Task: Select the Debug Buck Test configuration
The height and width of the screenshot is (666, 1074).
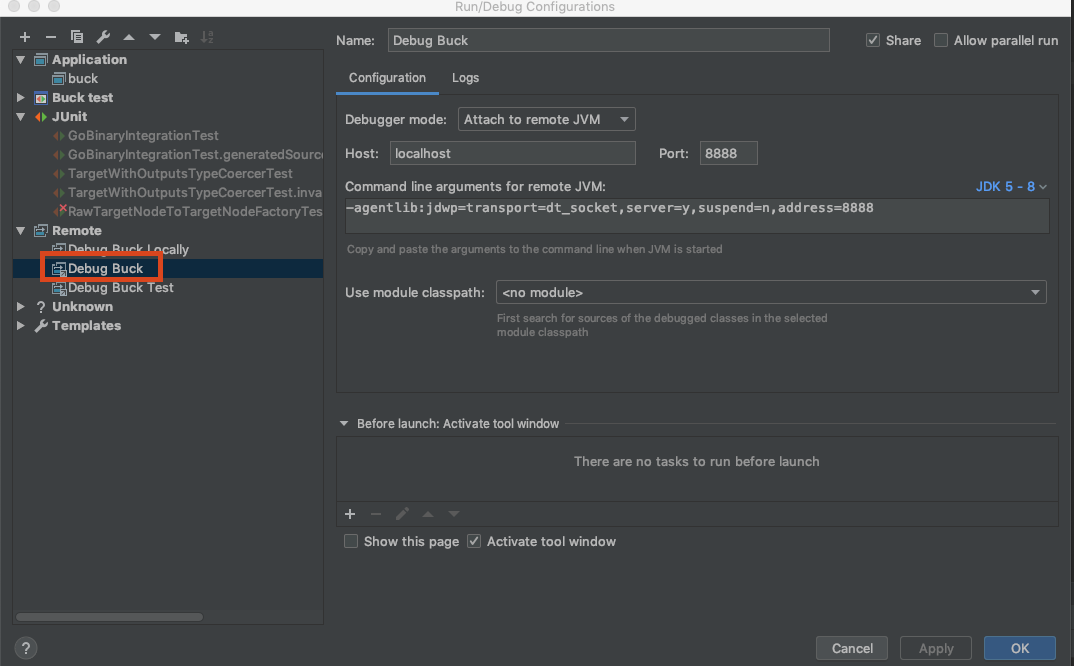Action: (122, 287)
